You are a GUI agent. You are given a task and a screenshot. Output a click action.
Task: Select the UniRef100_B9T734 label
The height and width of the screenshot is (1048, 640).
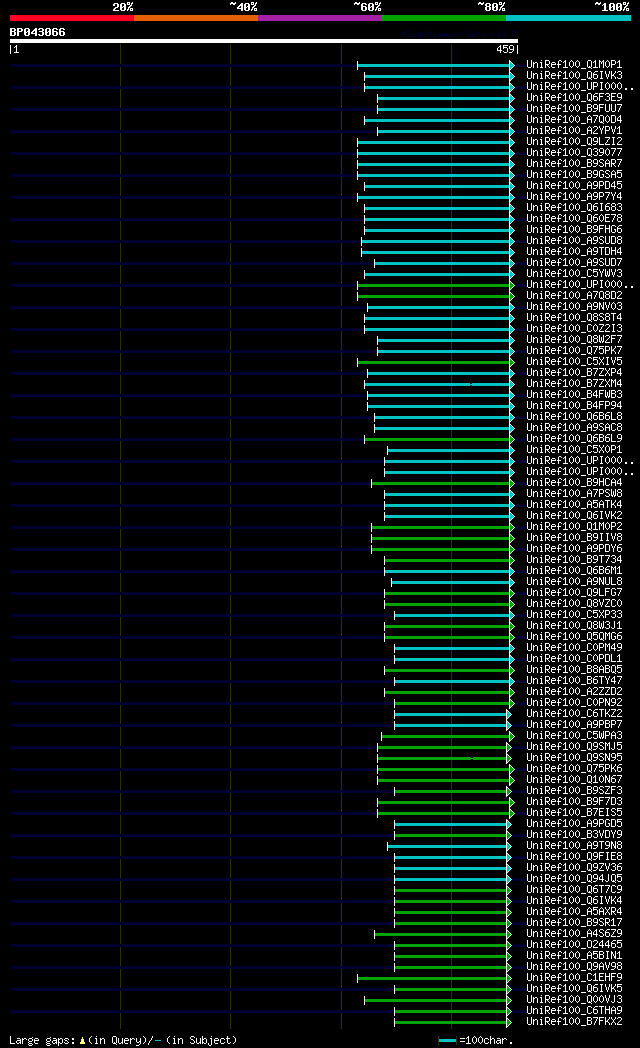[574, 559]
